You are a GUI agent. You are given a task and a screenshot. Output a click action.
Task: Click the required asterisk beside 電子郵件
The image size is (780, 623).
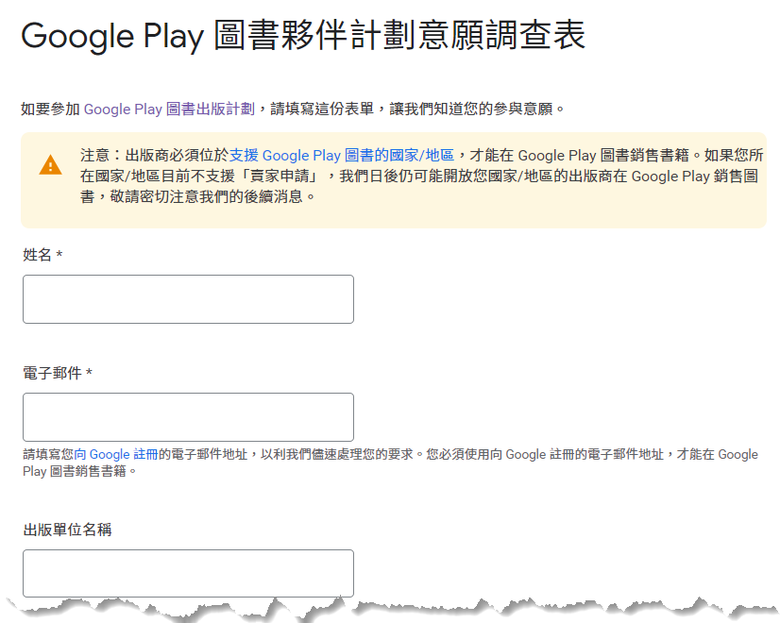pyautogui.click(x=89, y=373)
